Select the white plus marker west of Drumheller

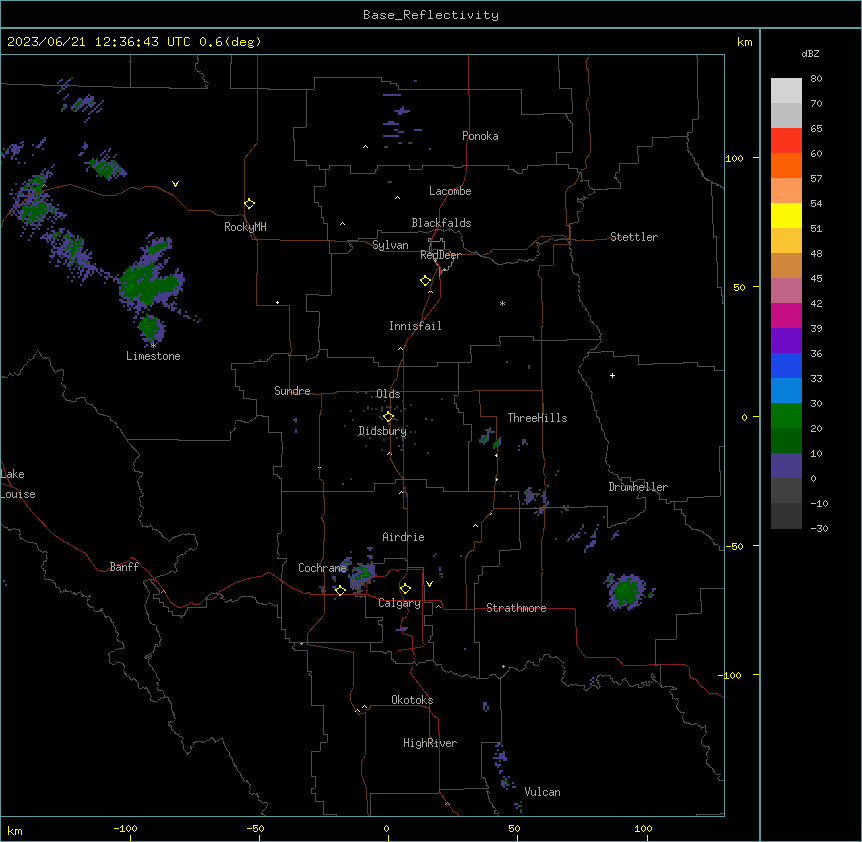pos(612,375)
